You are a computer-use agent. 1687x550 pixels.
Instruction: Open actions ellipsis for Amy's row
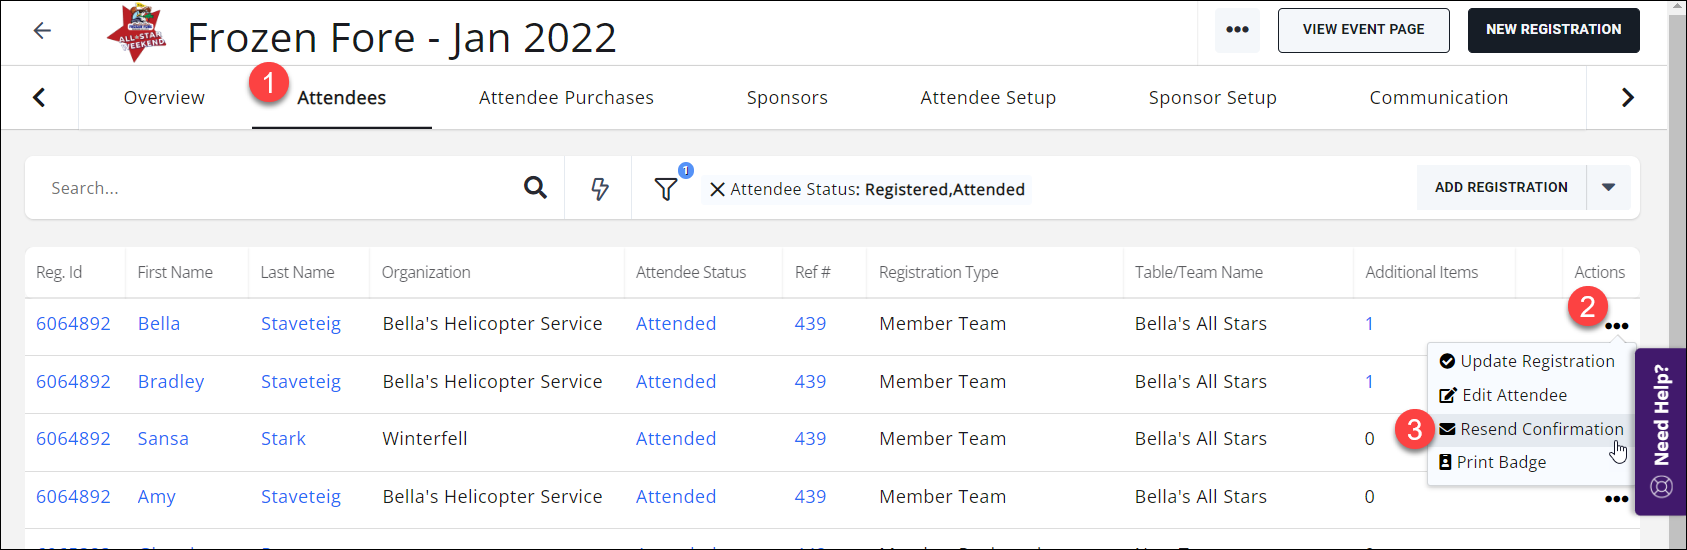(x=1616, y=499)
